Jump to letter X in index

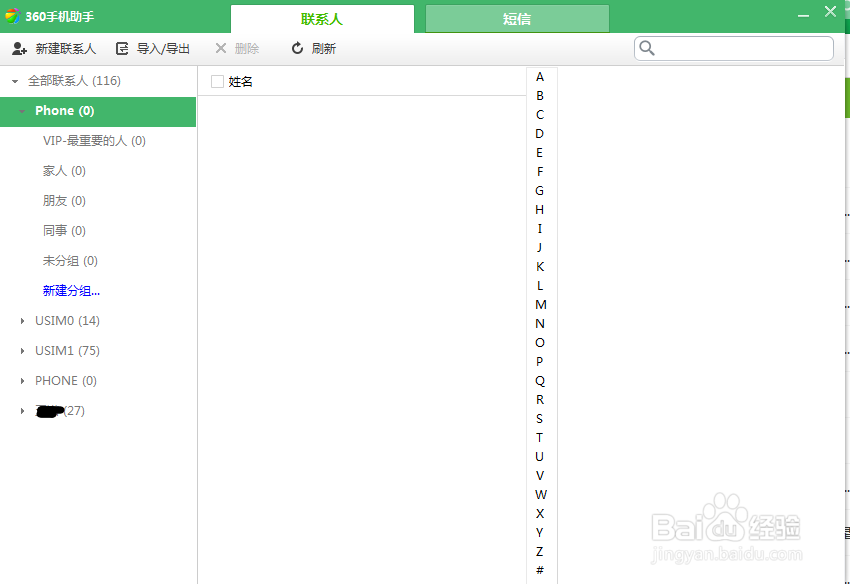540,514
